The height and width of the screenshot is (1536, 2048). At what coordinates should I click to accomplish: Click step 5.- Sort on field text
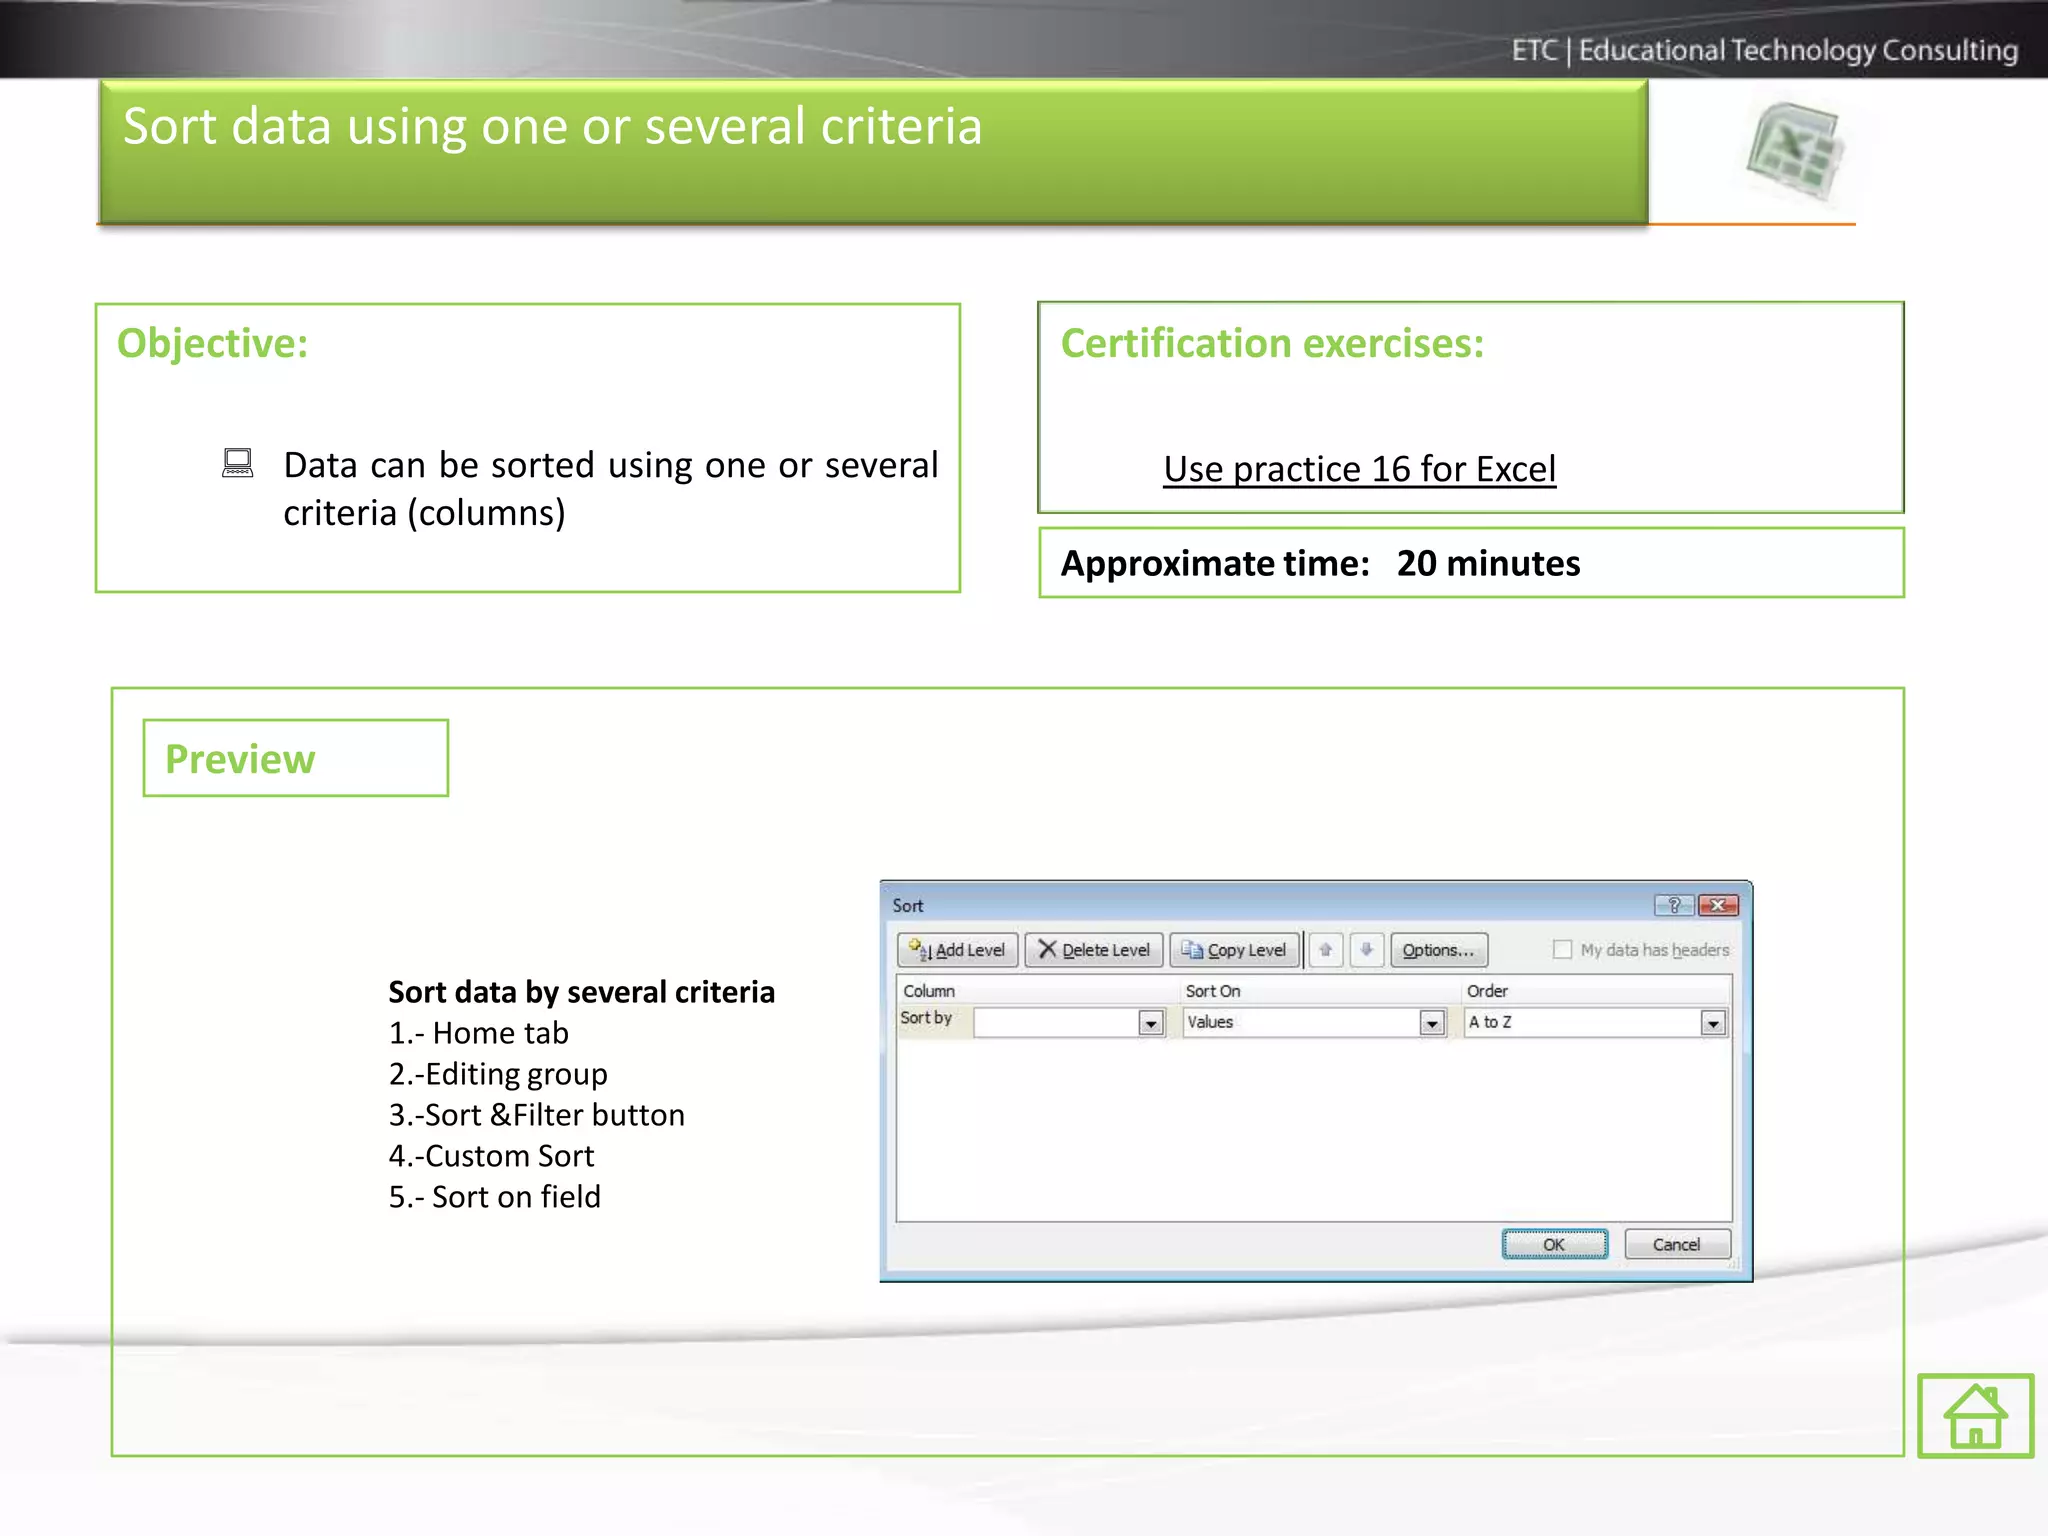pyautogui.click(x=495, y=1197)
